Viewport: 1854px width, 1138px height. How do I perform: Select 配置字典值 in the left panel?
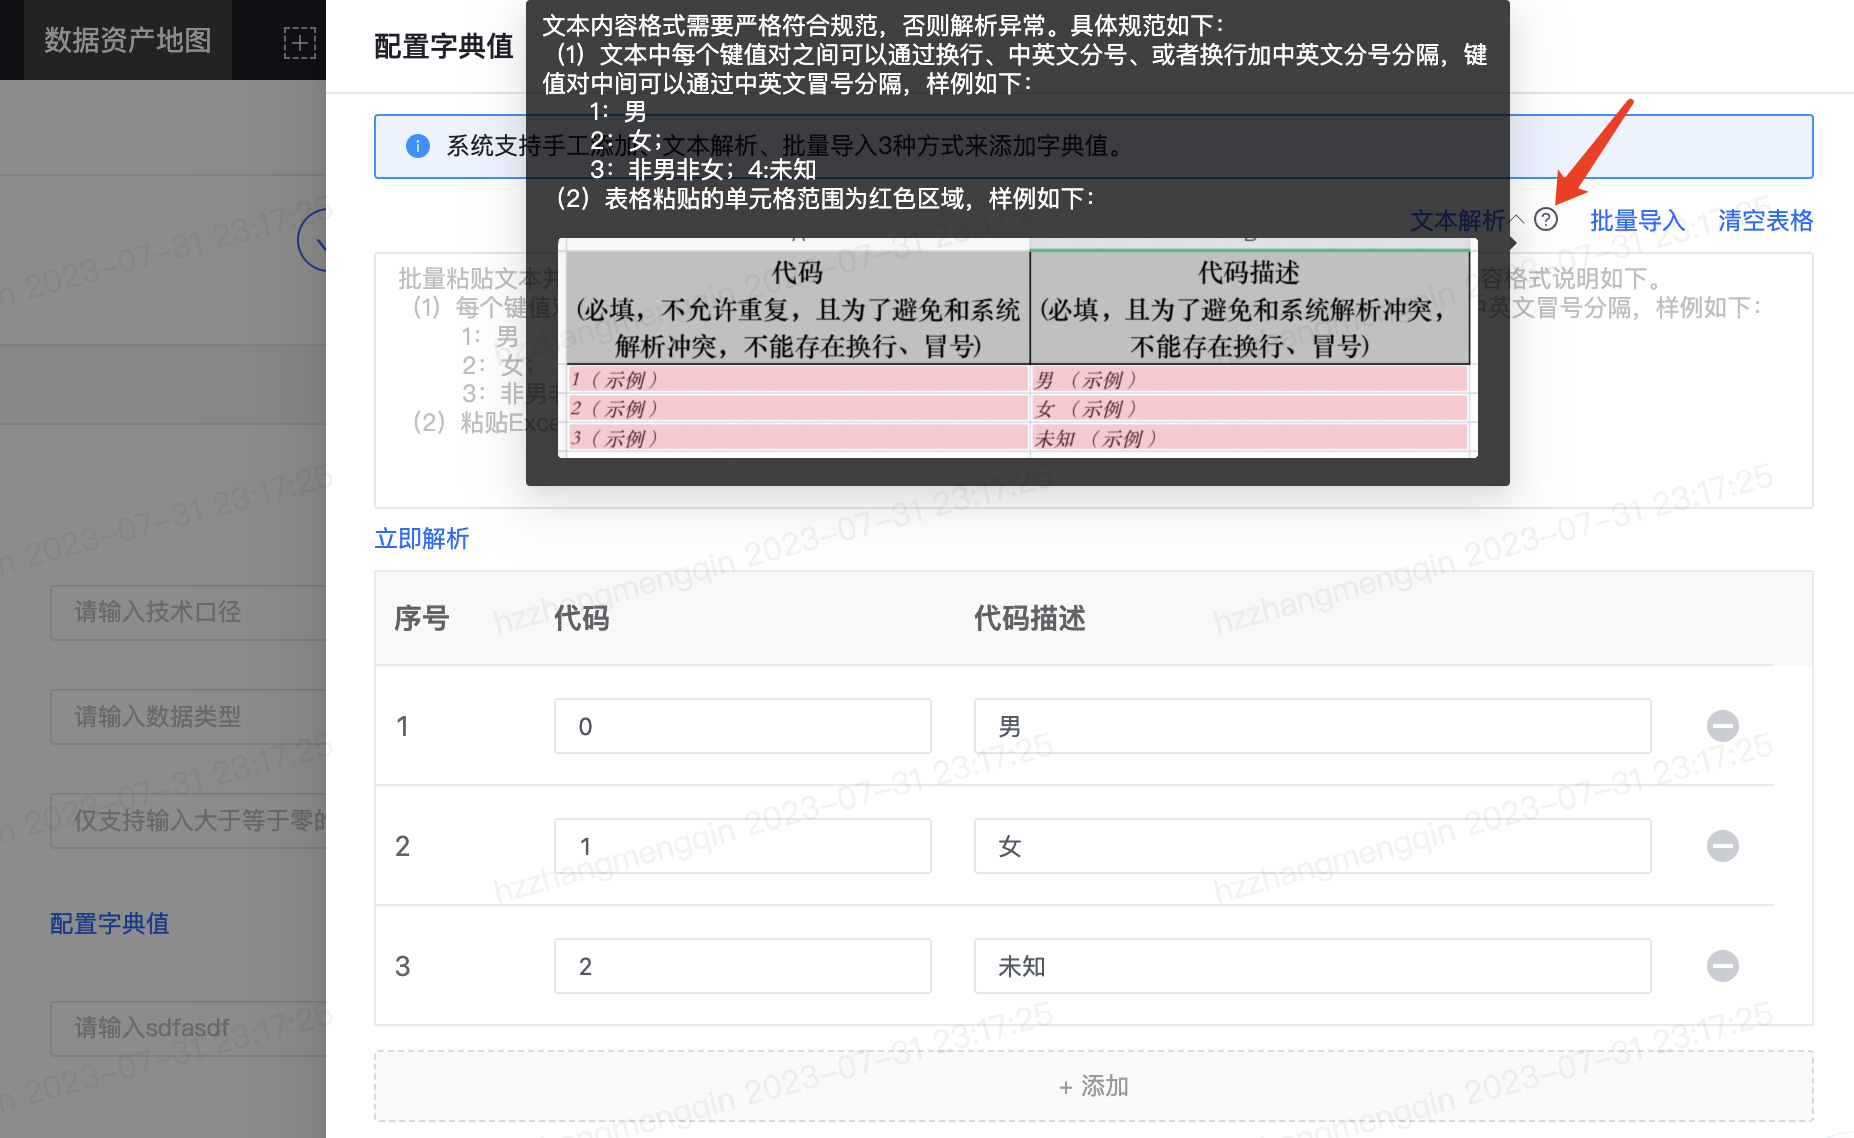click(x=109, y=924)
